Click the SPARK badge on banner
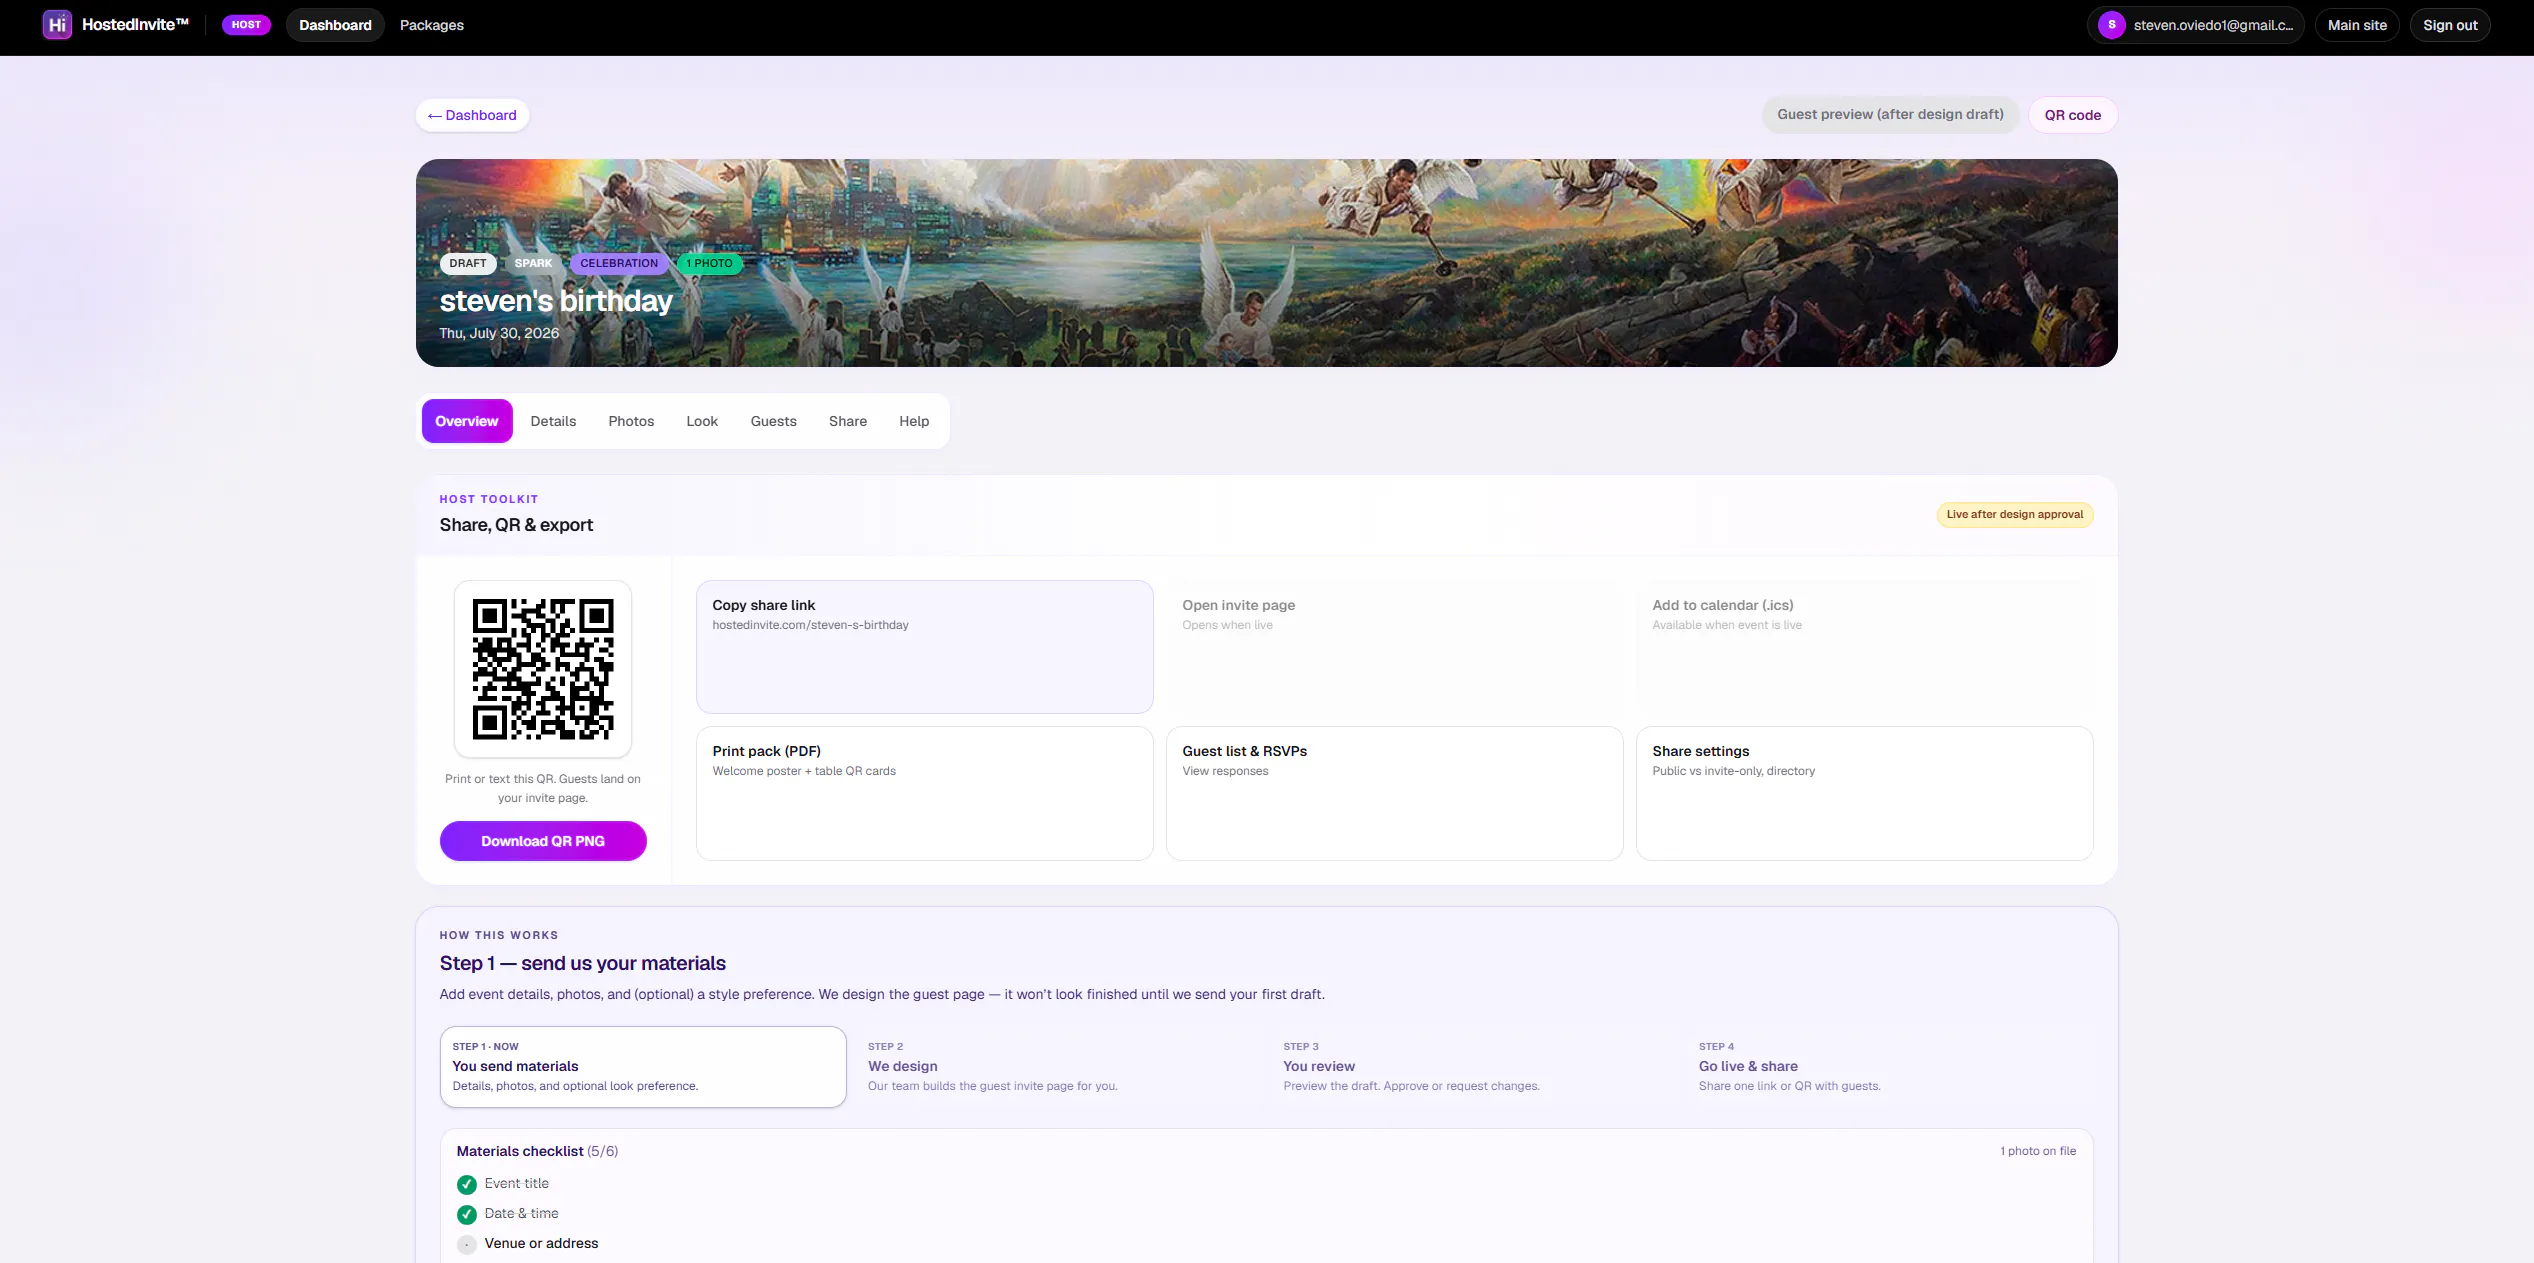The height and width of the screenshot is (1263, 2534). pyautogui.click(x=533, y=264)
